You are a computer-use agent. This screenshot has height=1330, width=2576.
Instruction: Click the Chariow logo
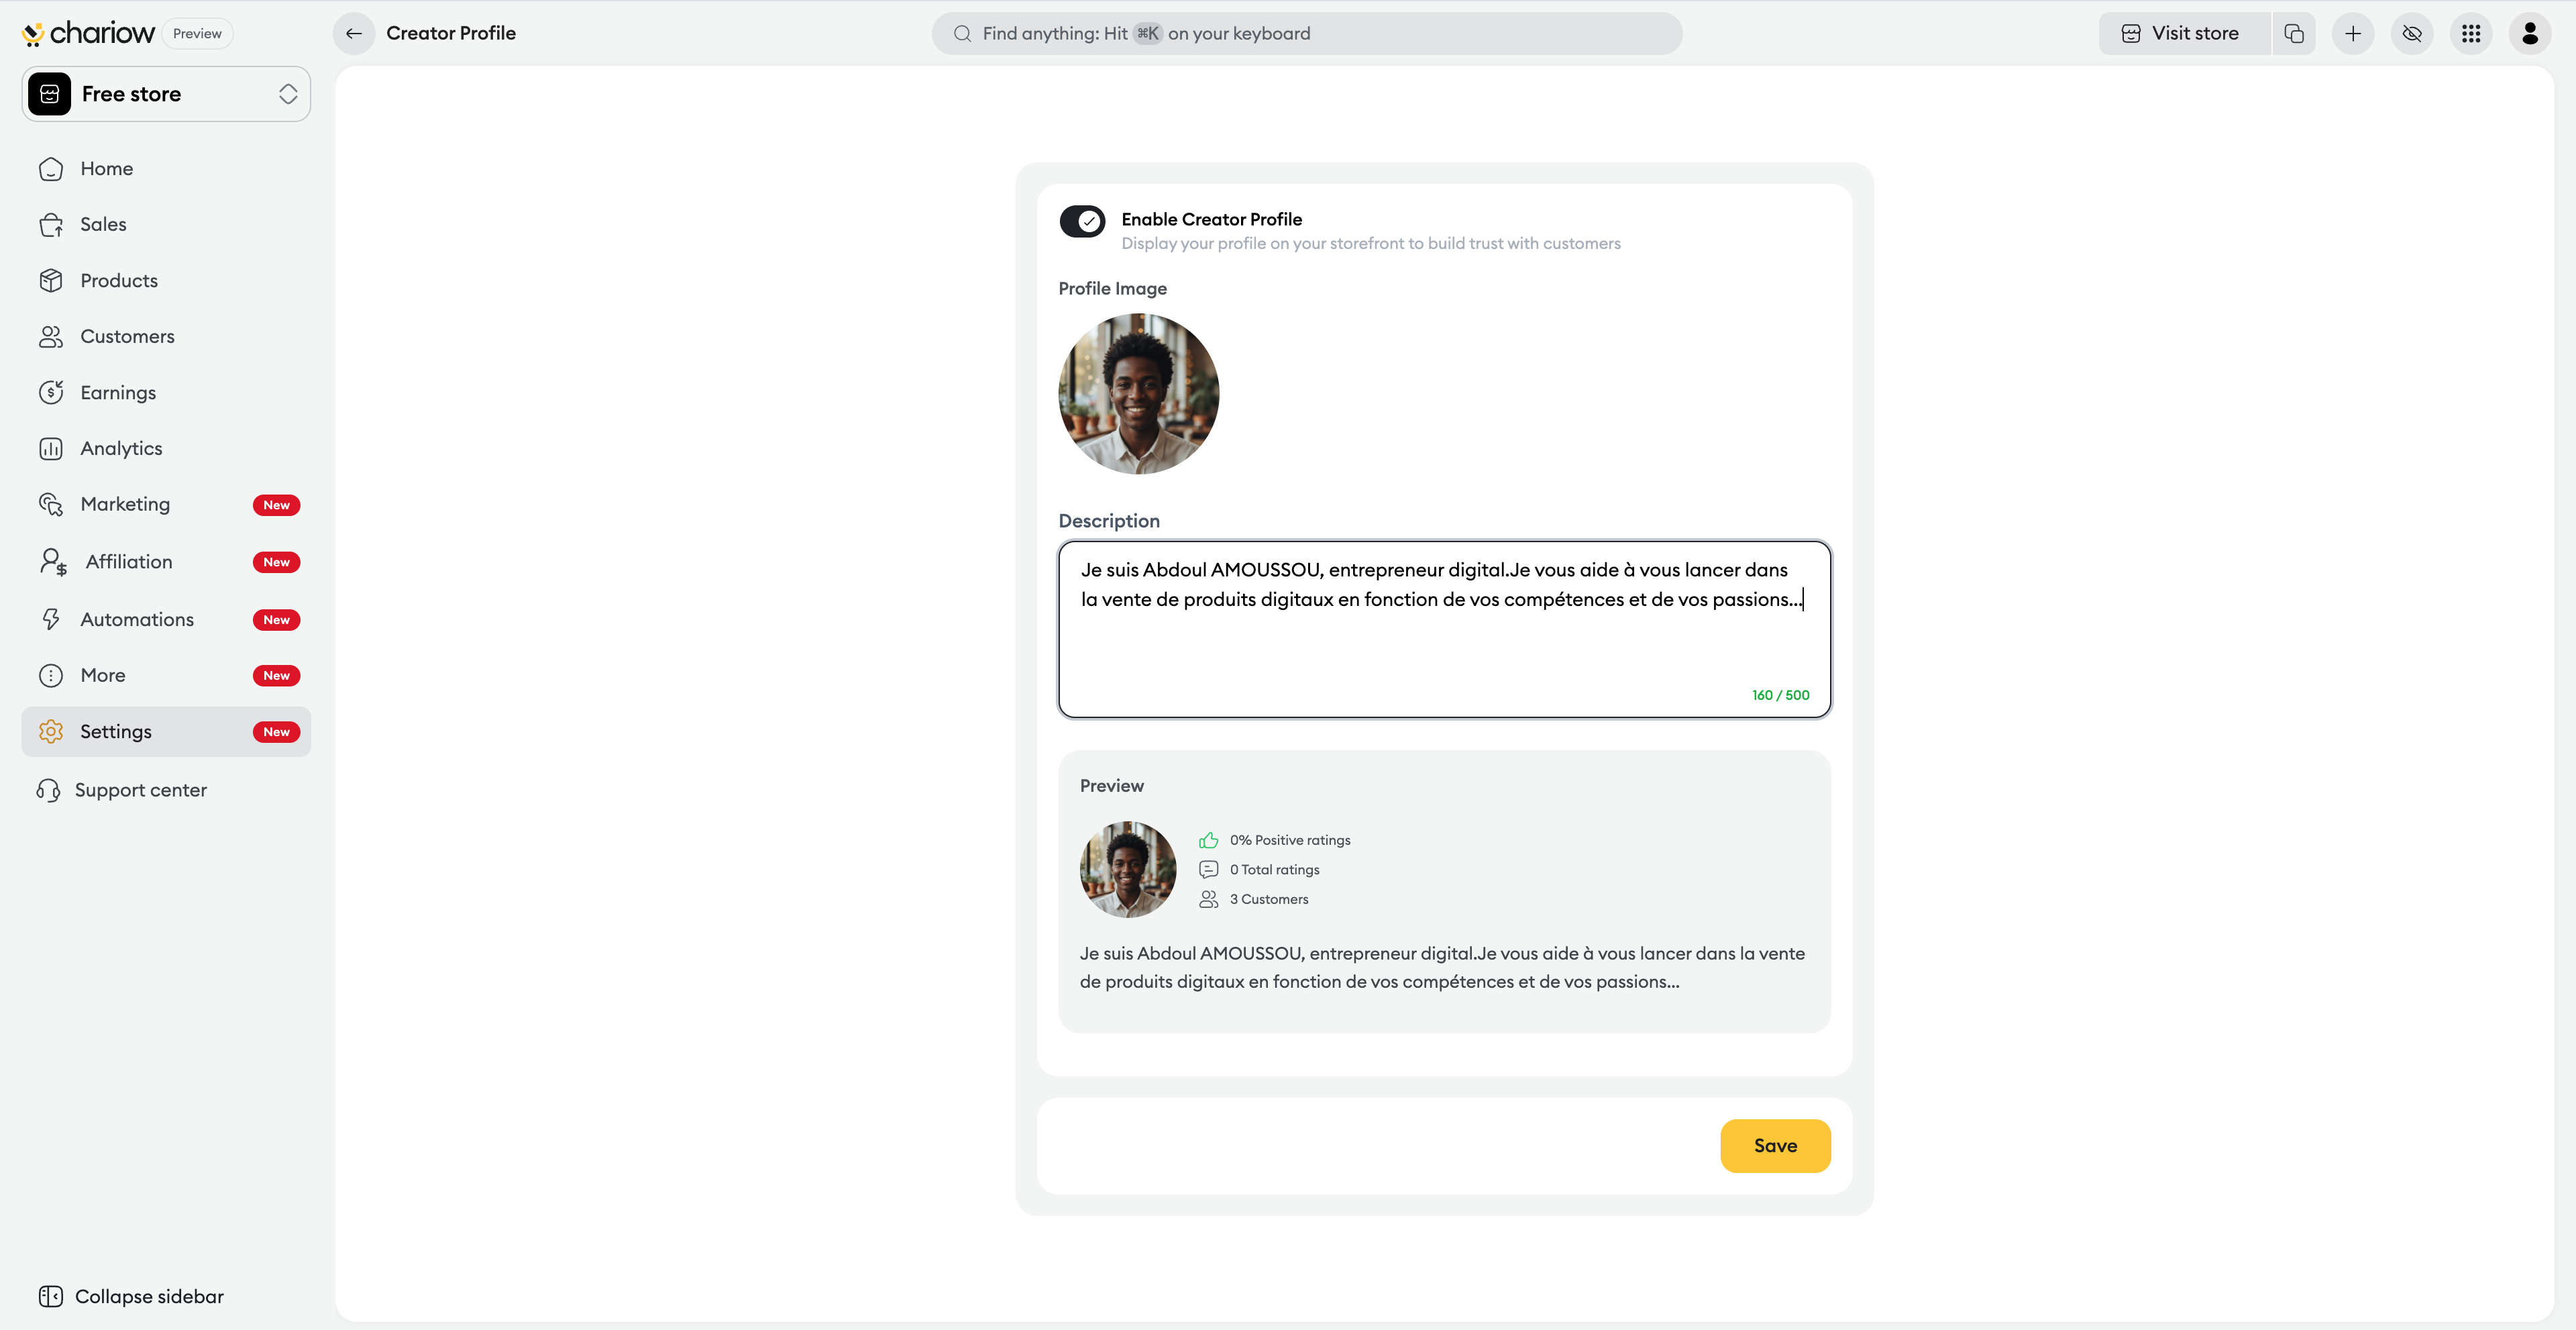click(88, 33)
